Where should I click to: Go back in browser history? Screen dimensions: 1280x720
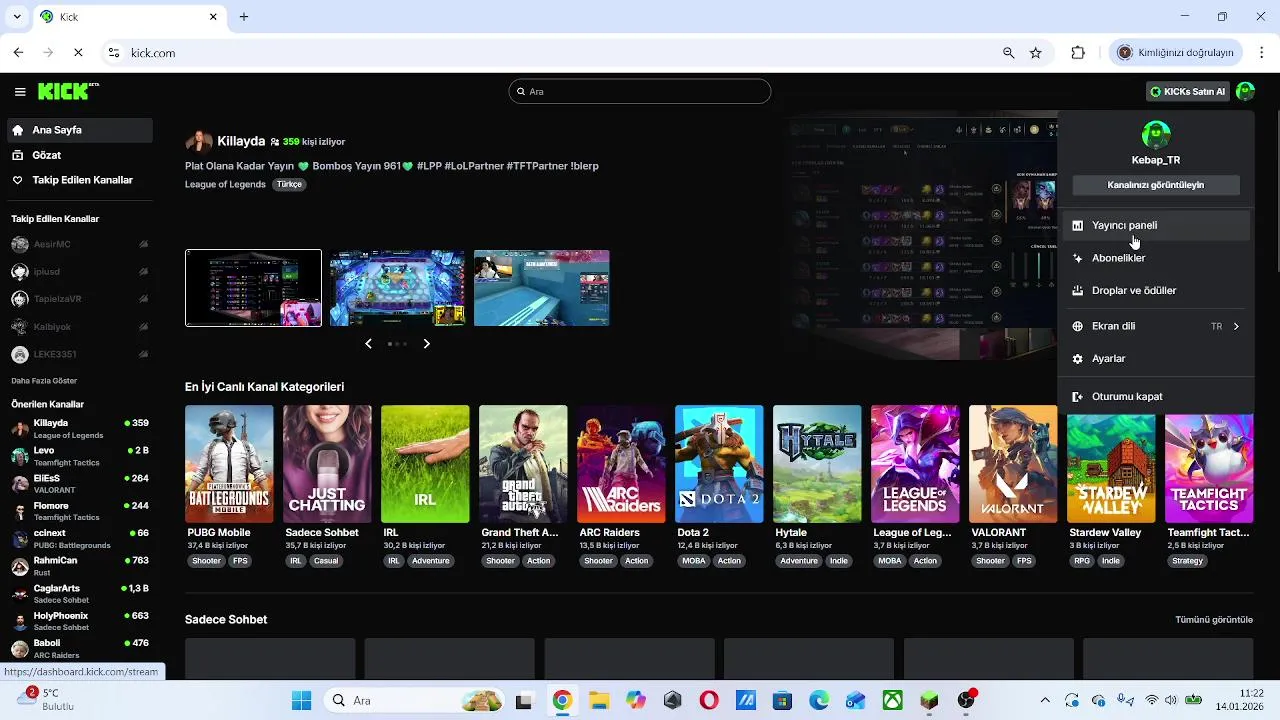click(x=18, y=53)
